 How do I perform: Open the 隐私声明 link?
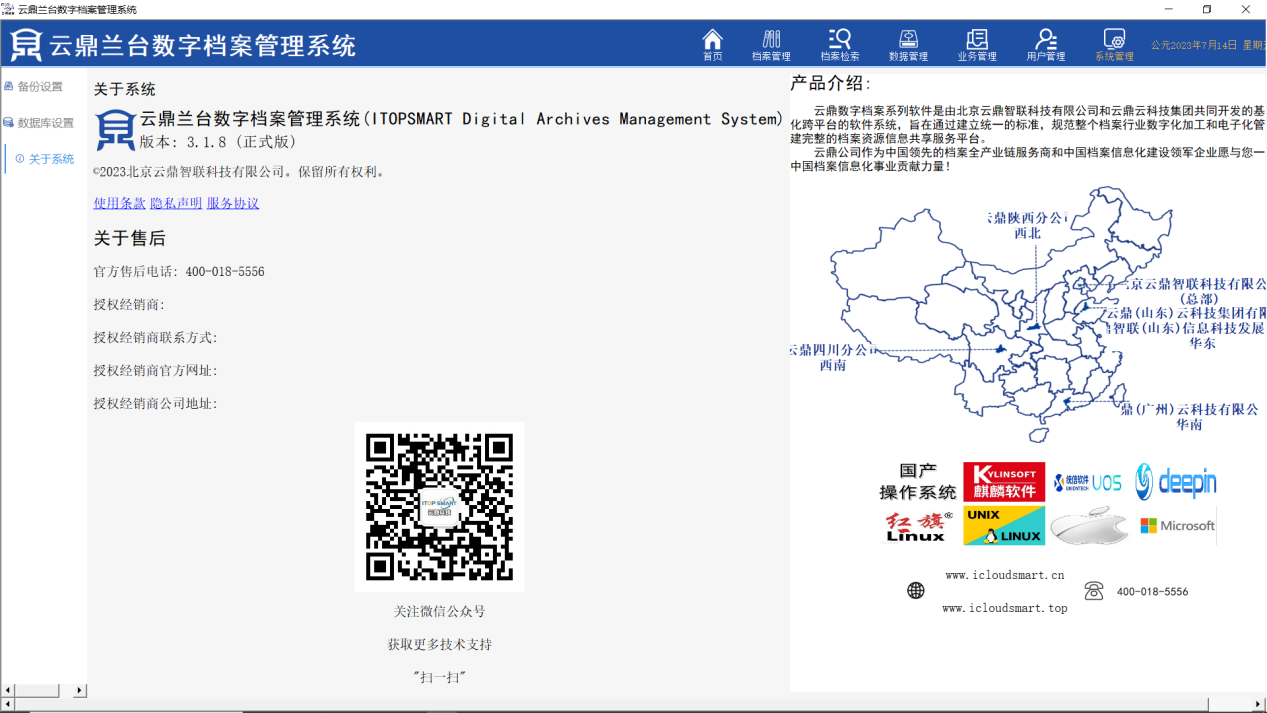point(176,203)
